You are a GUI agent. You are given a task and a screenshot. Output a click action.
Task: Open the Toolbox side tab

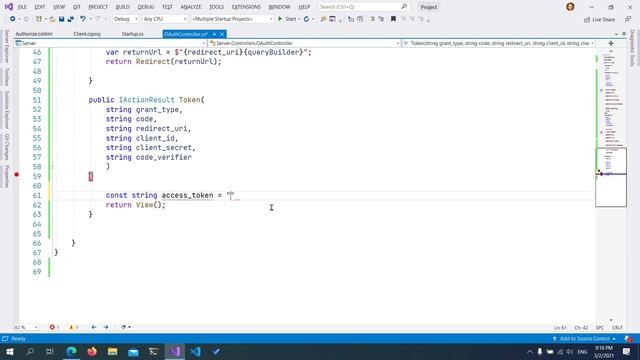(7, 77)
